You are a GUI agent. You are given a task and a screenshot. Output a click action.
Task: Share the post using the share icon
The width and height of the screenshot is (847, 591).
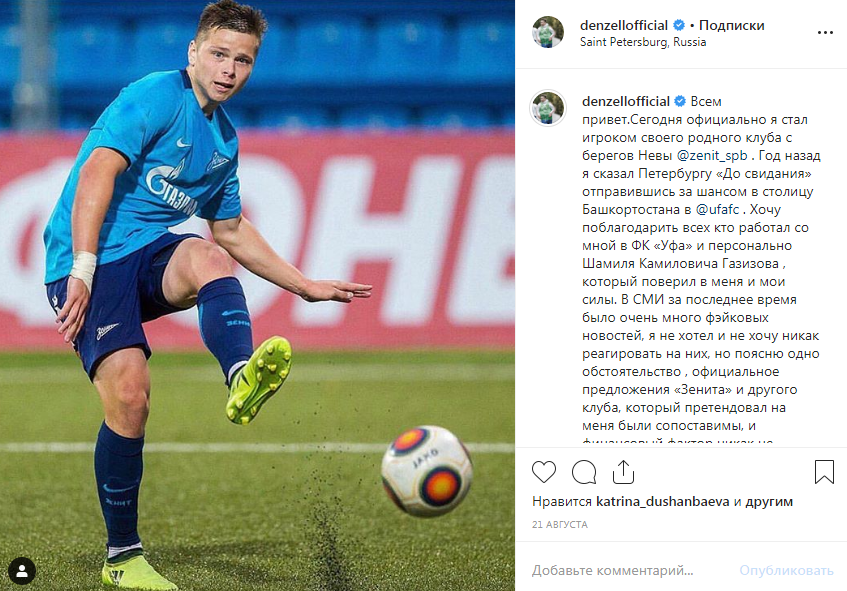click(623, 472)
